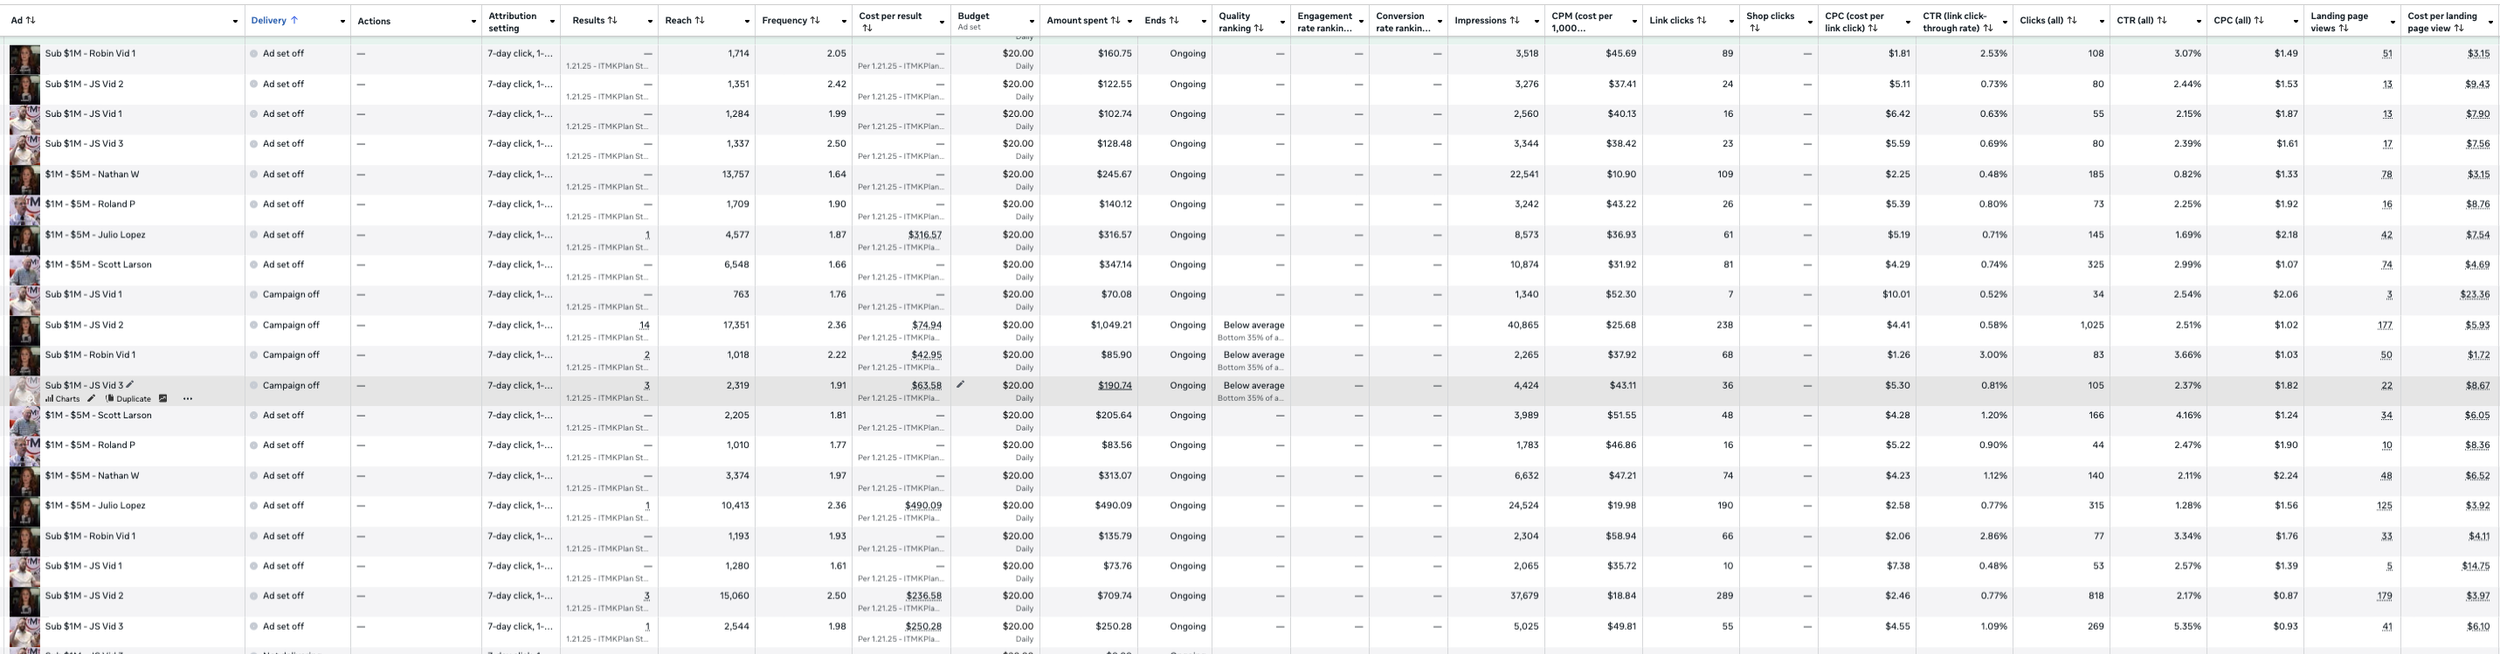Sort by Link clicks
The height and width of the screenshot is (654, 2500).
1701,20
